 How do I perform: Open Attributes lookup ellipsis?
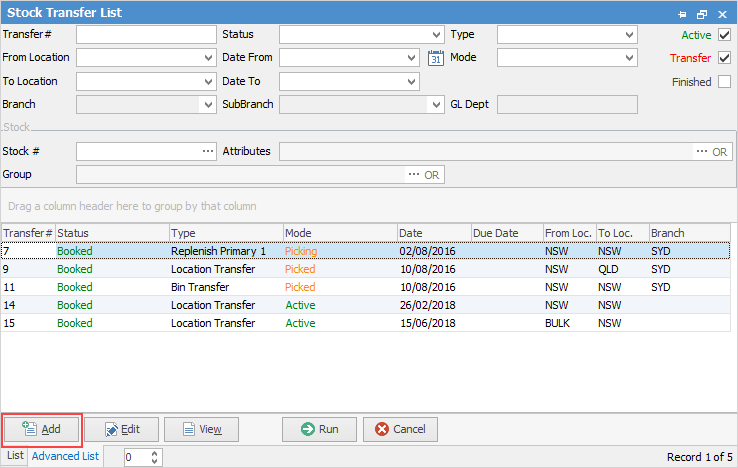click(x=702, y=151)
